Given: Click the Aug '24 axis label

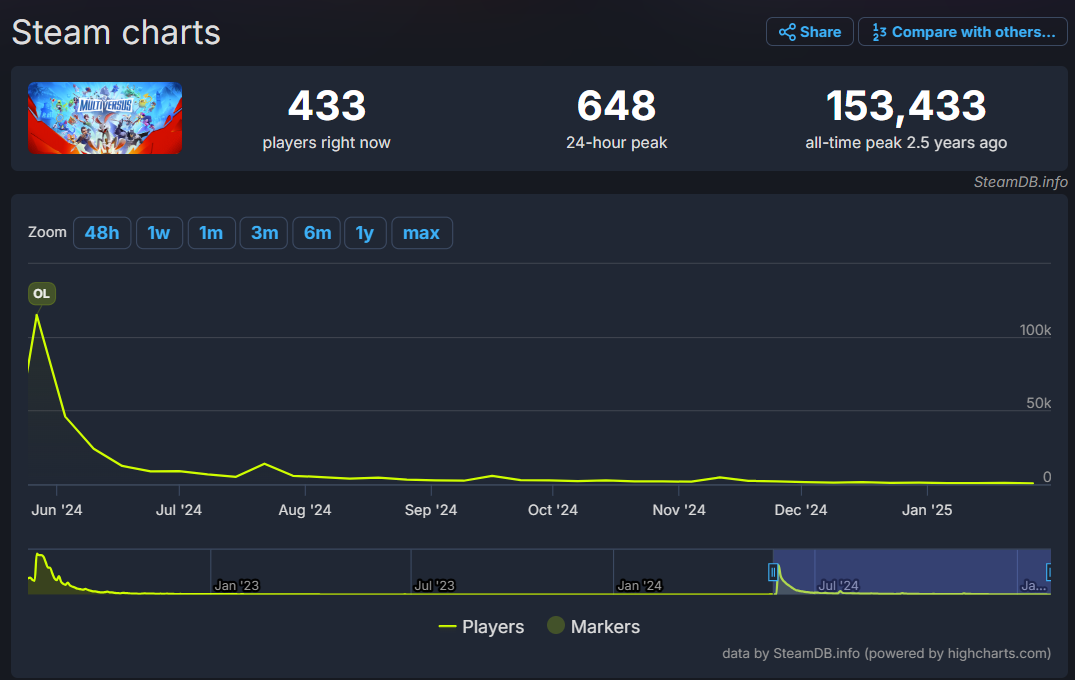Looking at the screenshot, I should tap(305, 510).
